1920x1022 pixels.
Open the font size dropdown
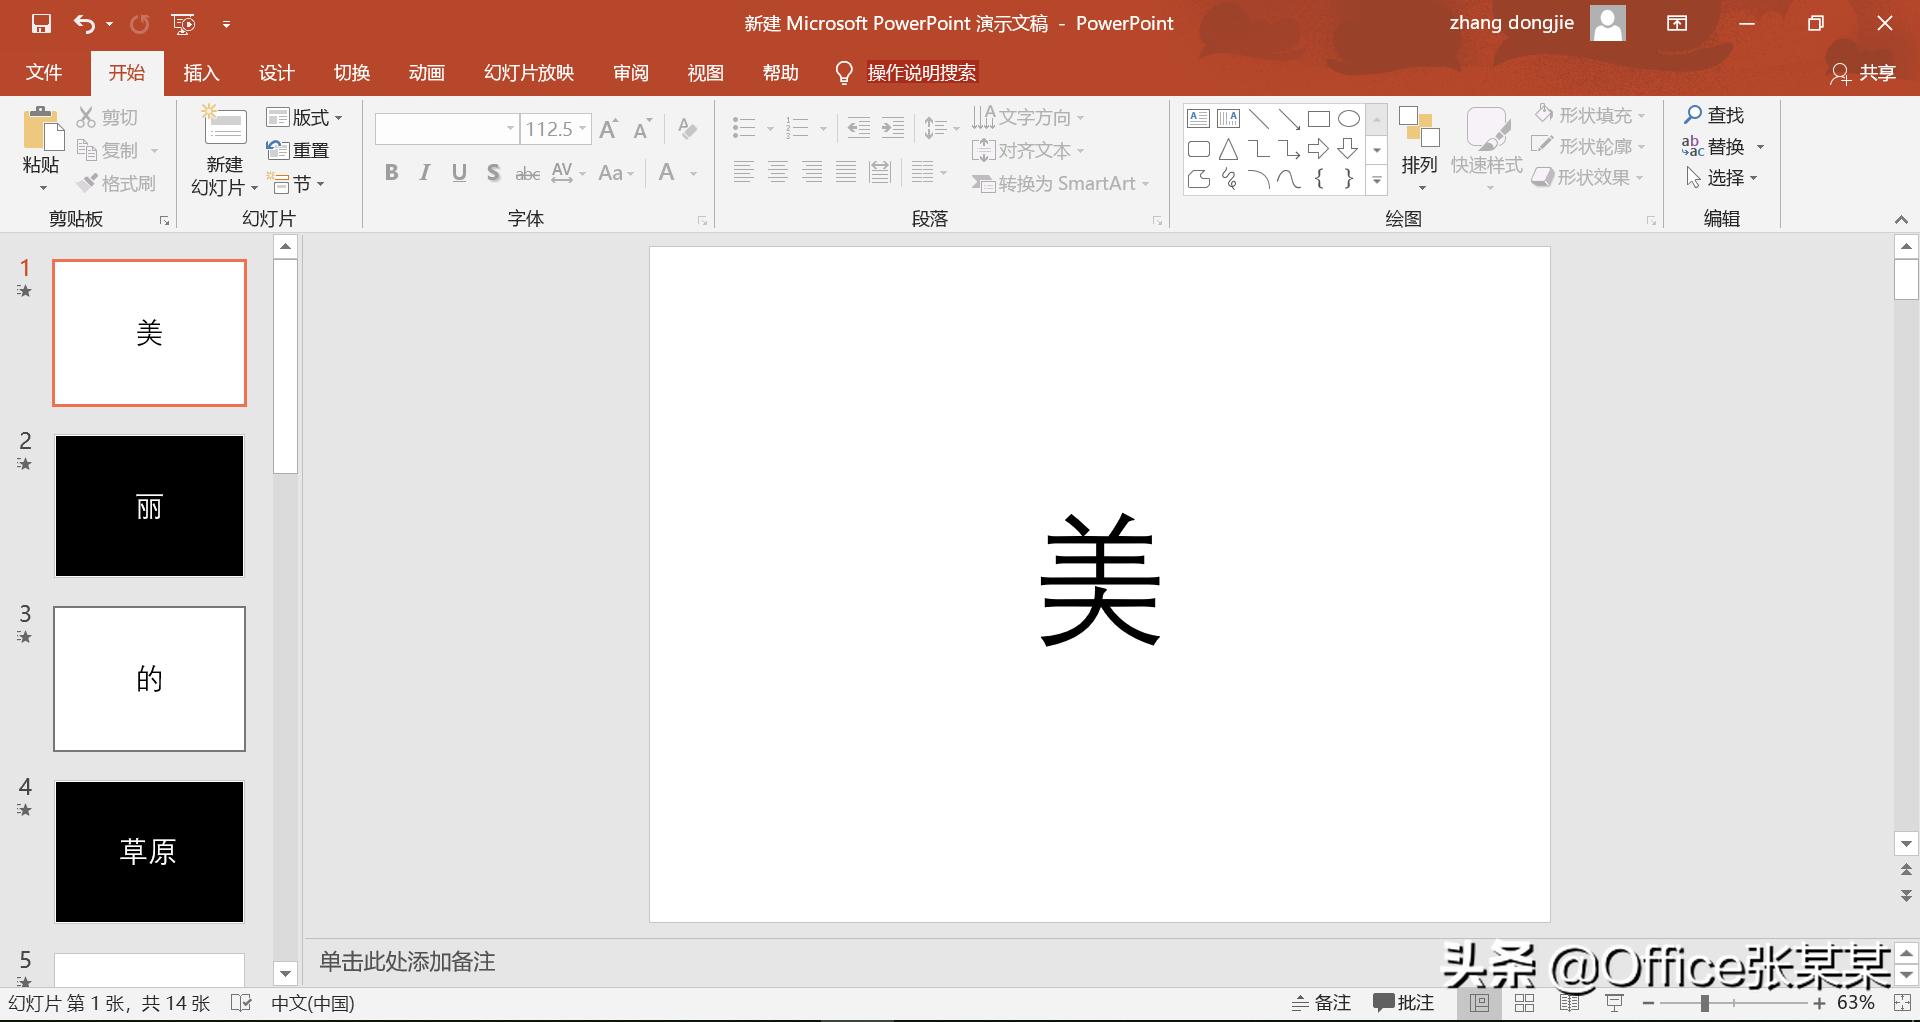pyautogui.click(x=582, y=128)
